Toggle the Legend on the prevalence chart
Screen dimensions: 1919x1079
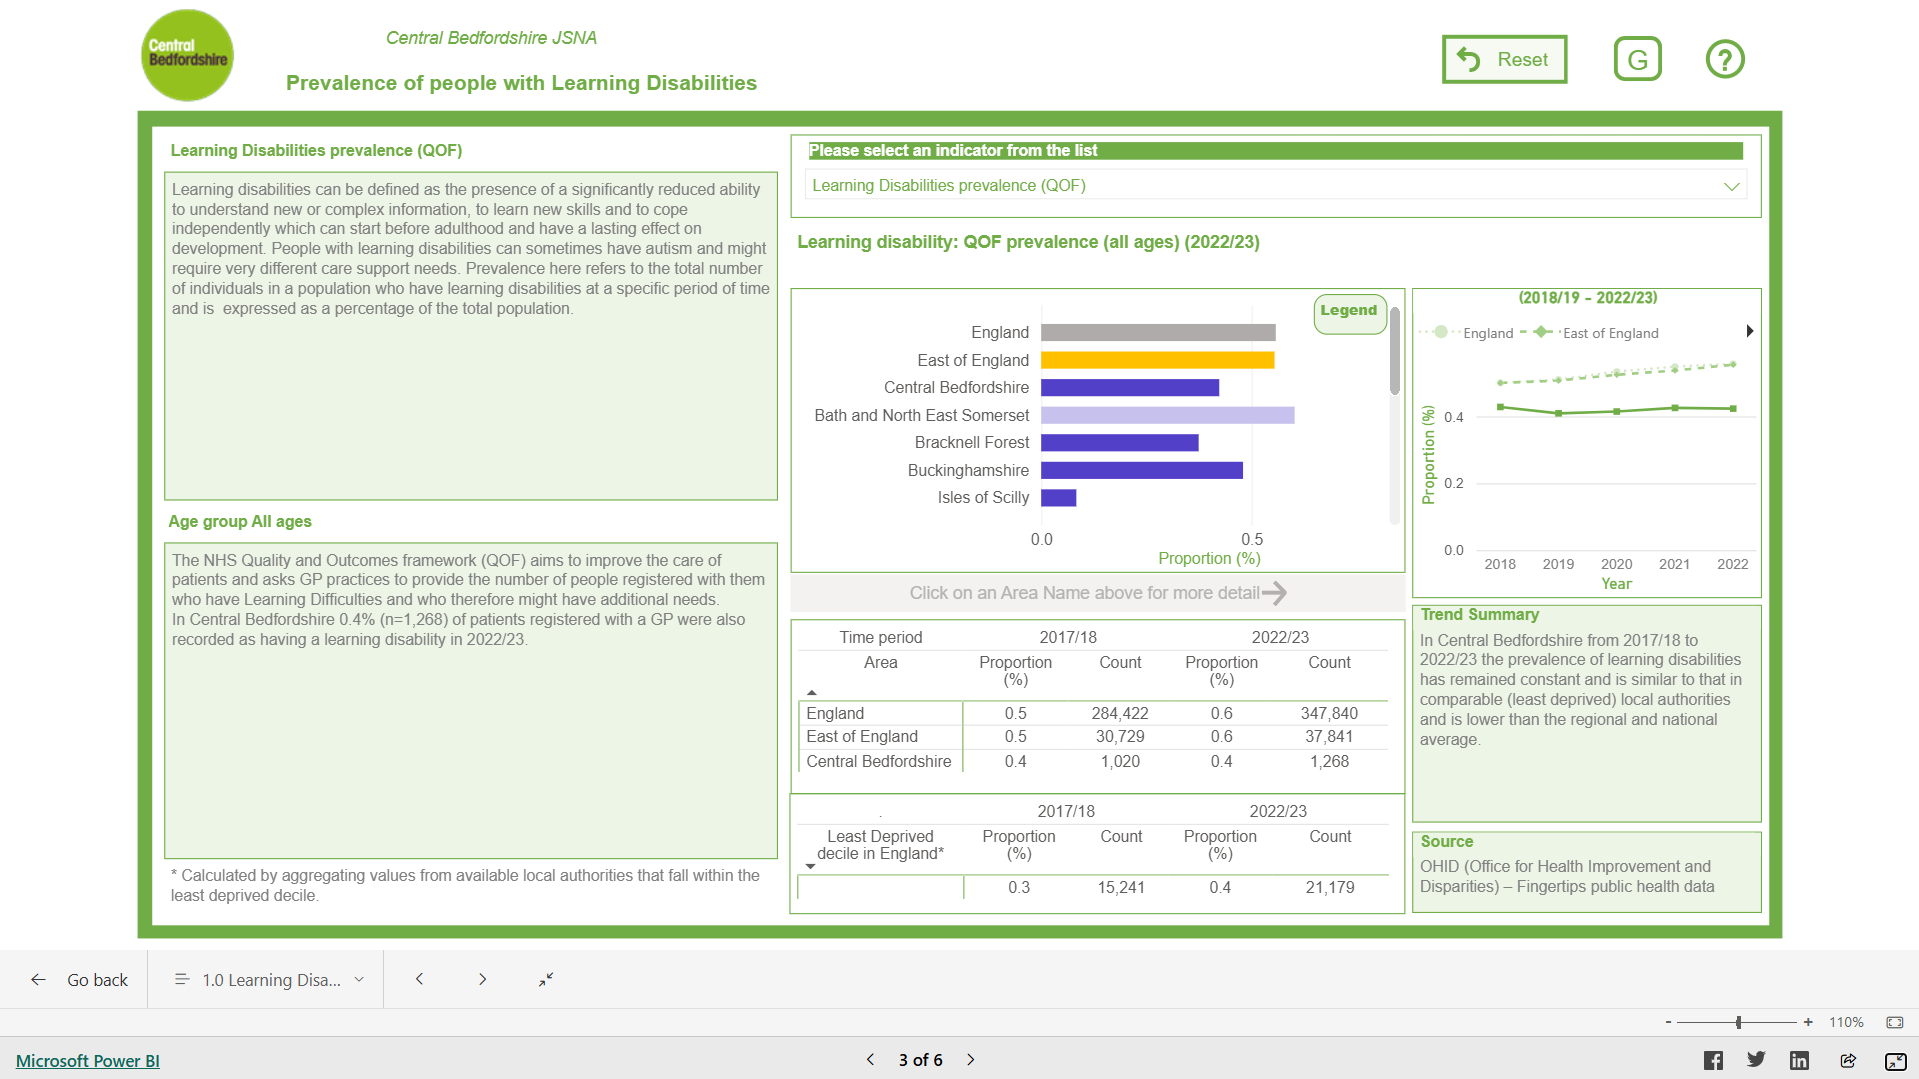[1349, 310]
